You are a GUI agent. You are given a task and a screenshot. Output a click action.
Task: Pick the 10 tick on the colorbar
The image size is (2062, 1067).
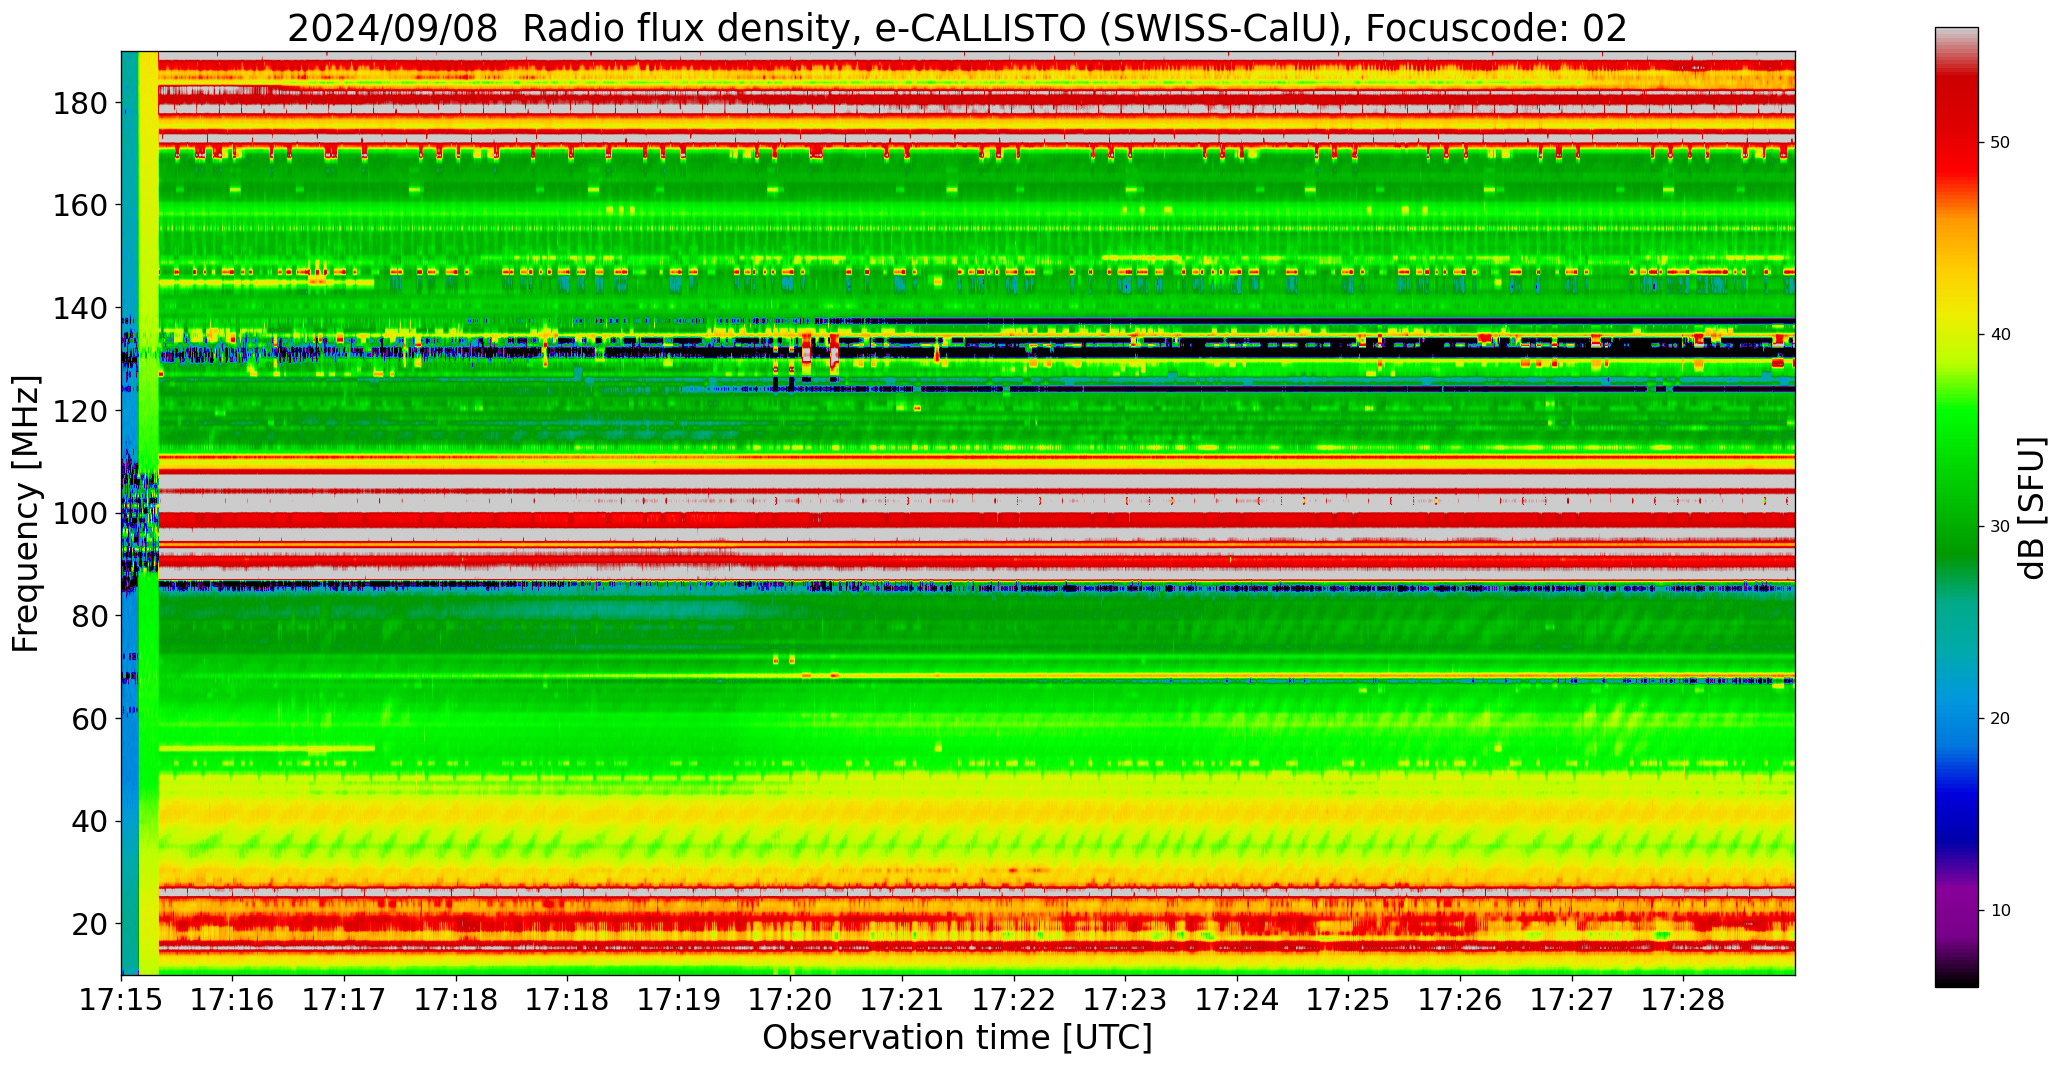click(2000, 910)
